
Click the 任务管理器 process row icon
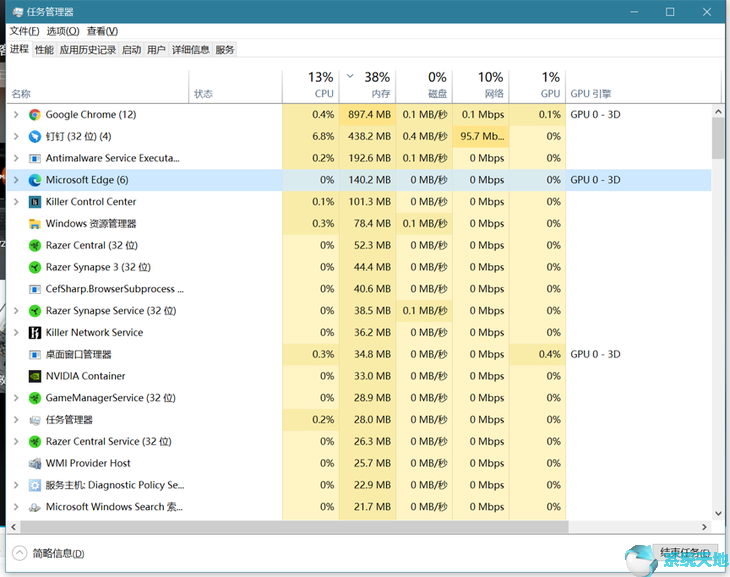coord(34,420)
